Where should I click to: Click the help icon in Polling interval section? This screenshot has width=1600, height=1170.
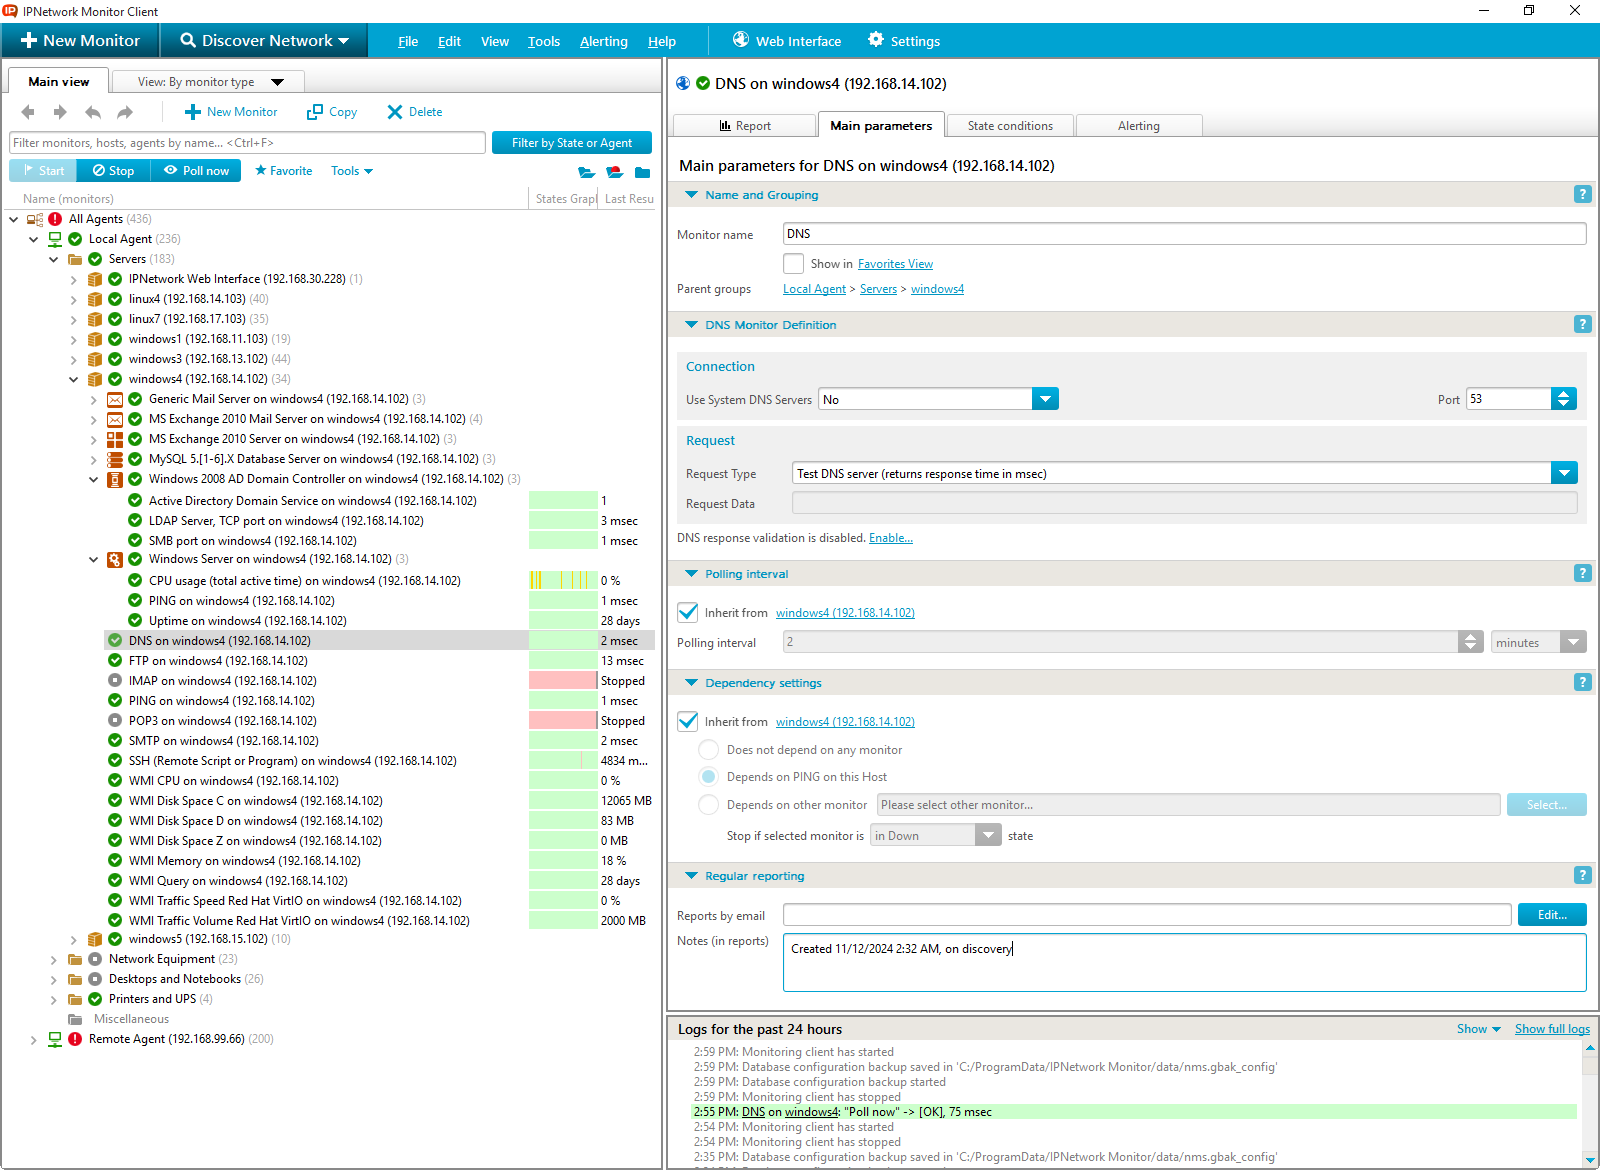tap(1582, 573)
